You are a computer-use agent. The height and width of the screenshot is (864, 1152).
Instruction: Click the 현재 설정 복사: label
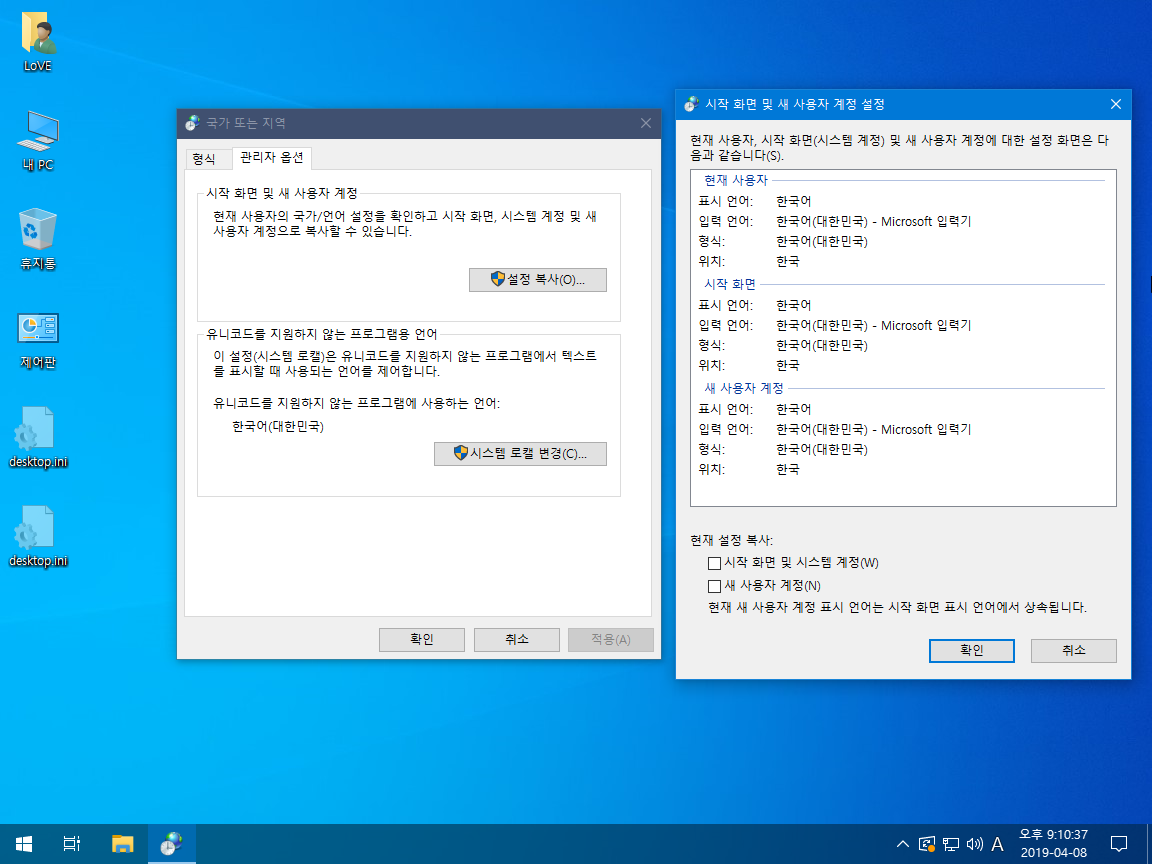(732, 541)
